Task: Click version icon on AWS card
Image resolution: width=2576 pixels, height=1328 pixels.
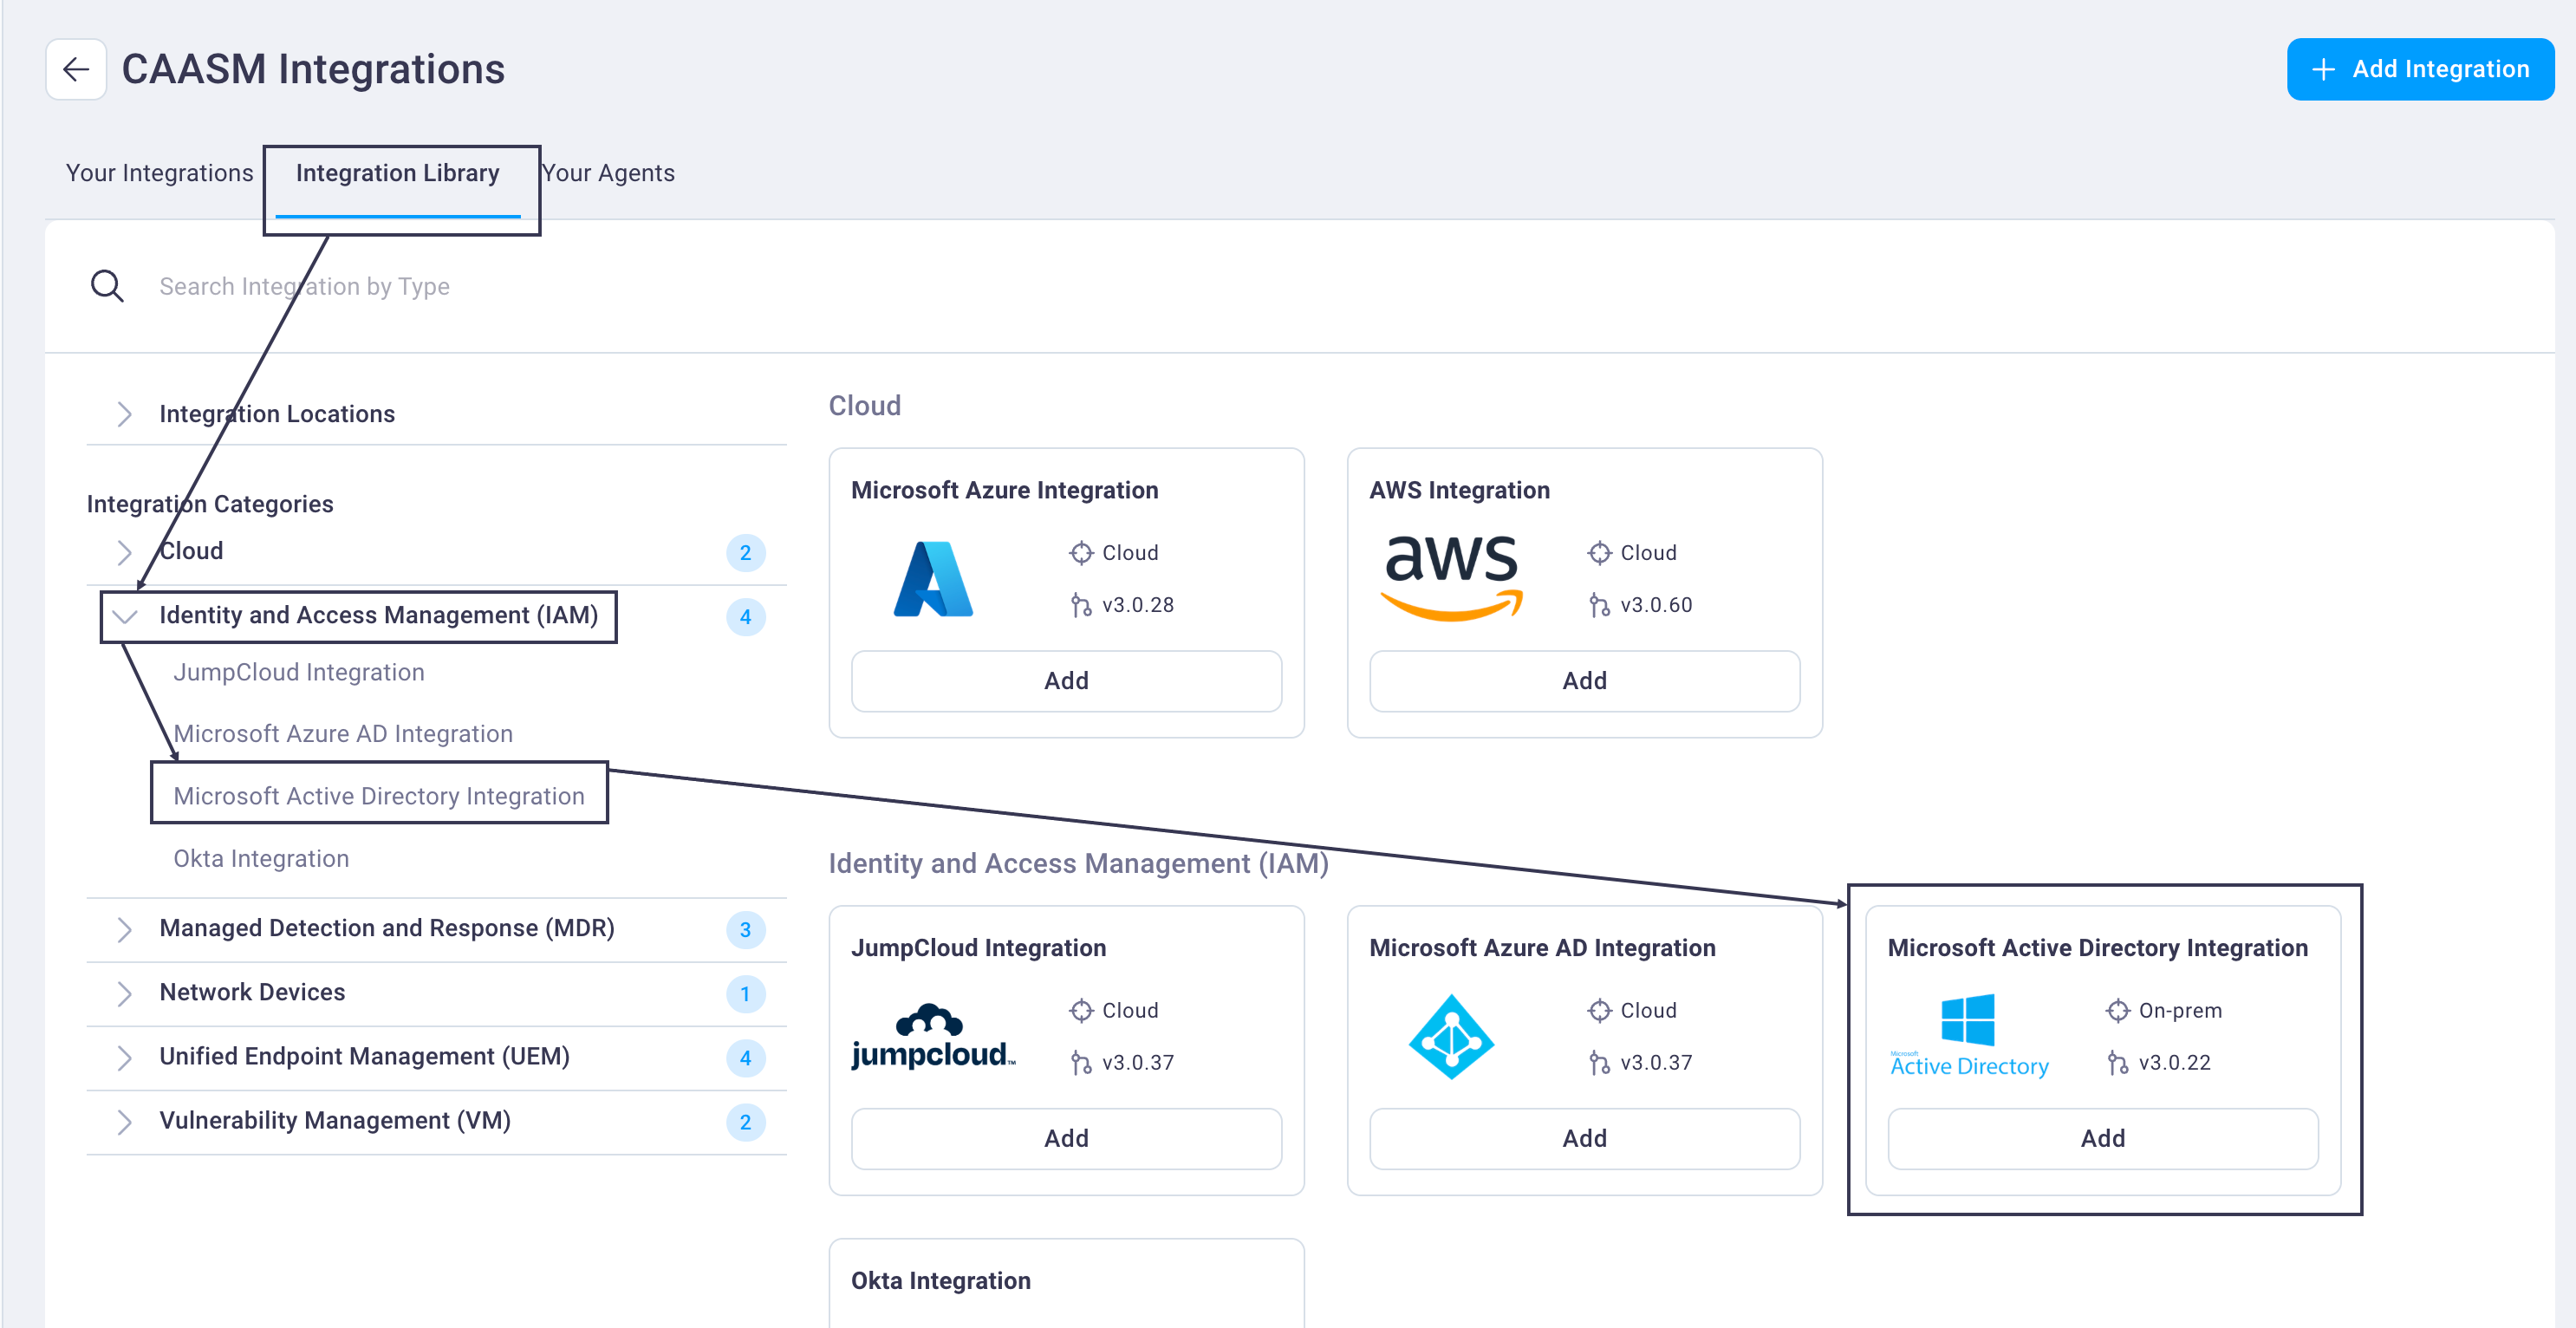Action: click(x=1599, y=605)
